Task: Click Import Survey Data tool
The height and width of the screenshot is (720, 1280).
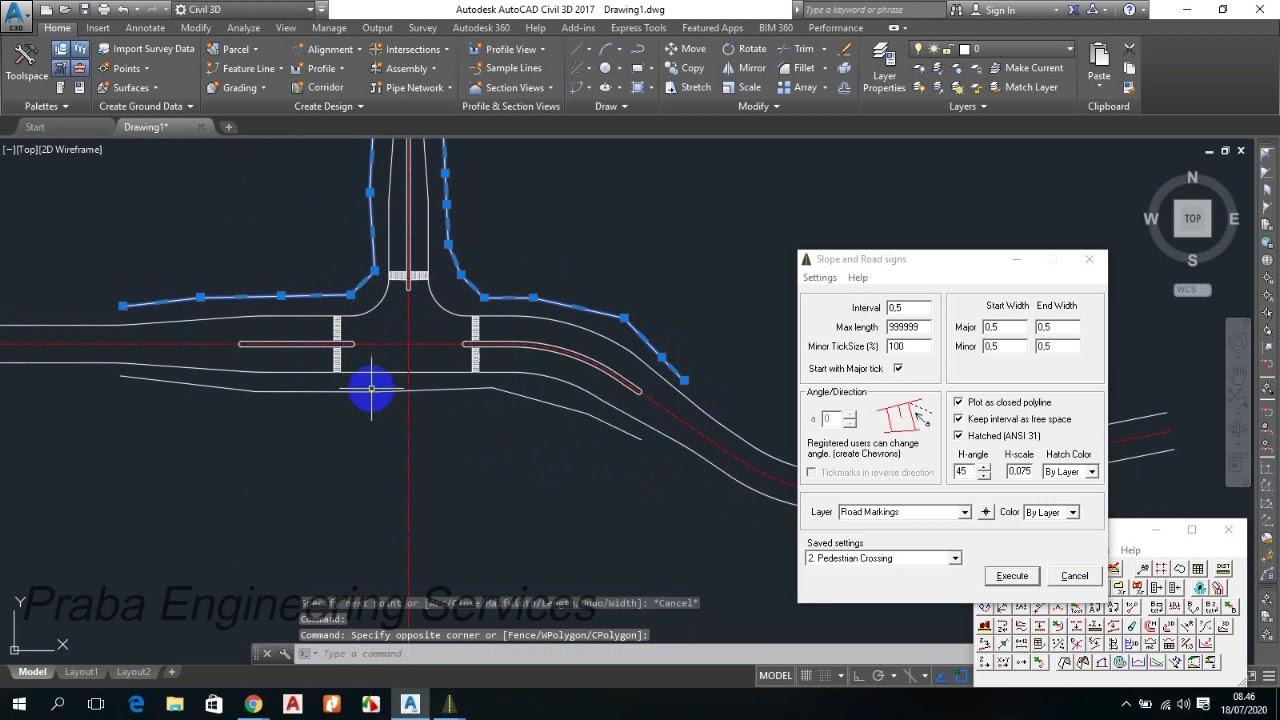Action: click(146, 49)
